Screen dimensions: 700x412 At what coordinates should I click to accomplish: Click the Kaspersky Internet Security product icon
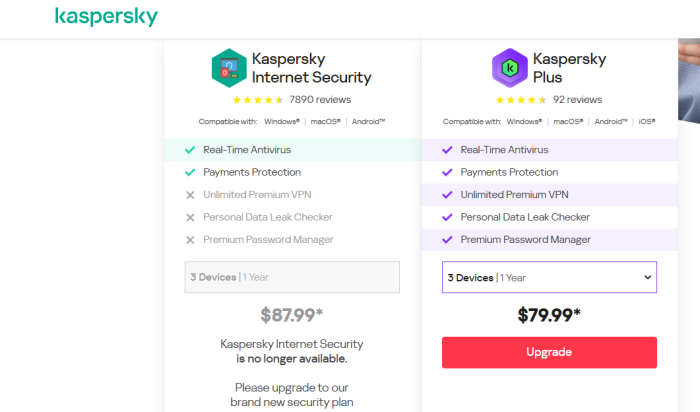pyautogui.click(x=229, y=67)
